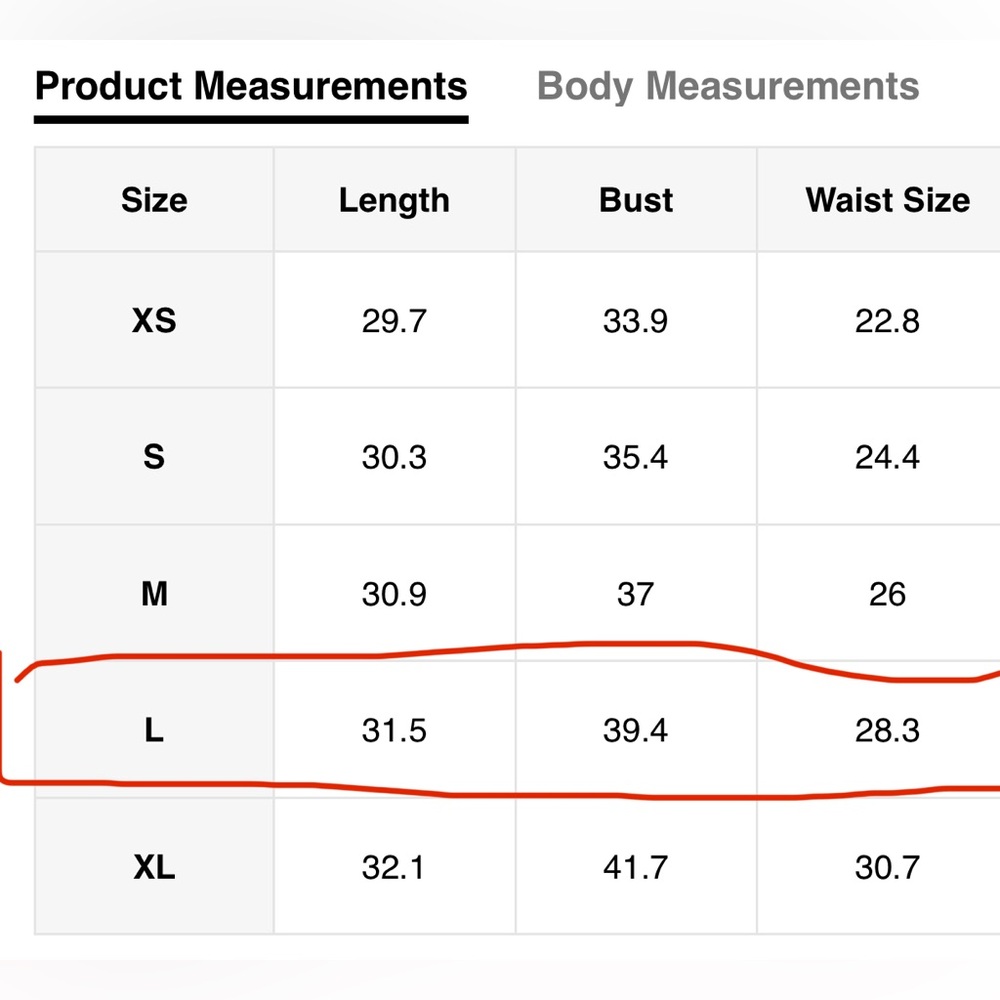Select the Product Measurements tab
Viewport: 1000px width, 1000px height.
coord(251,86)
